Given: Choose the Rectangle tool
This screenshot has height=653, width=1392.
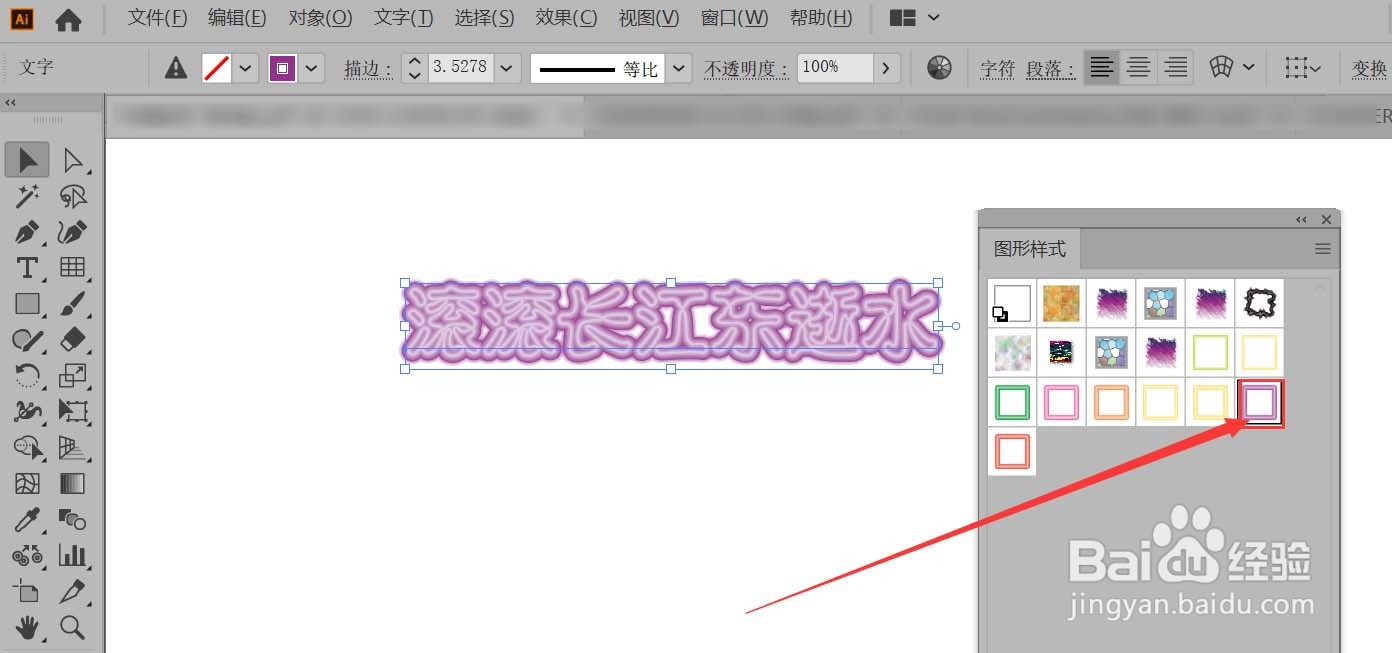Looking at the screenshot, I should click(x=27, y=304).
